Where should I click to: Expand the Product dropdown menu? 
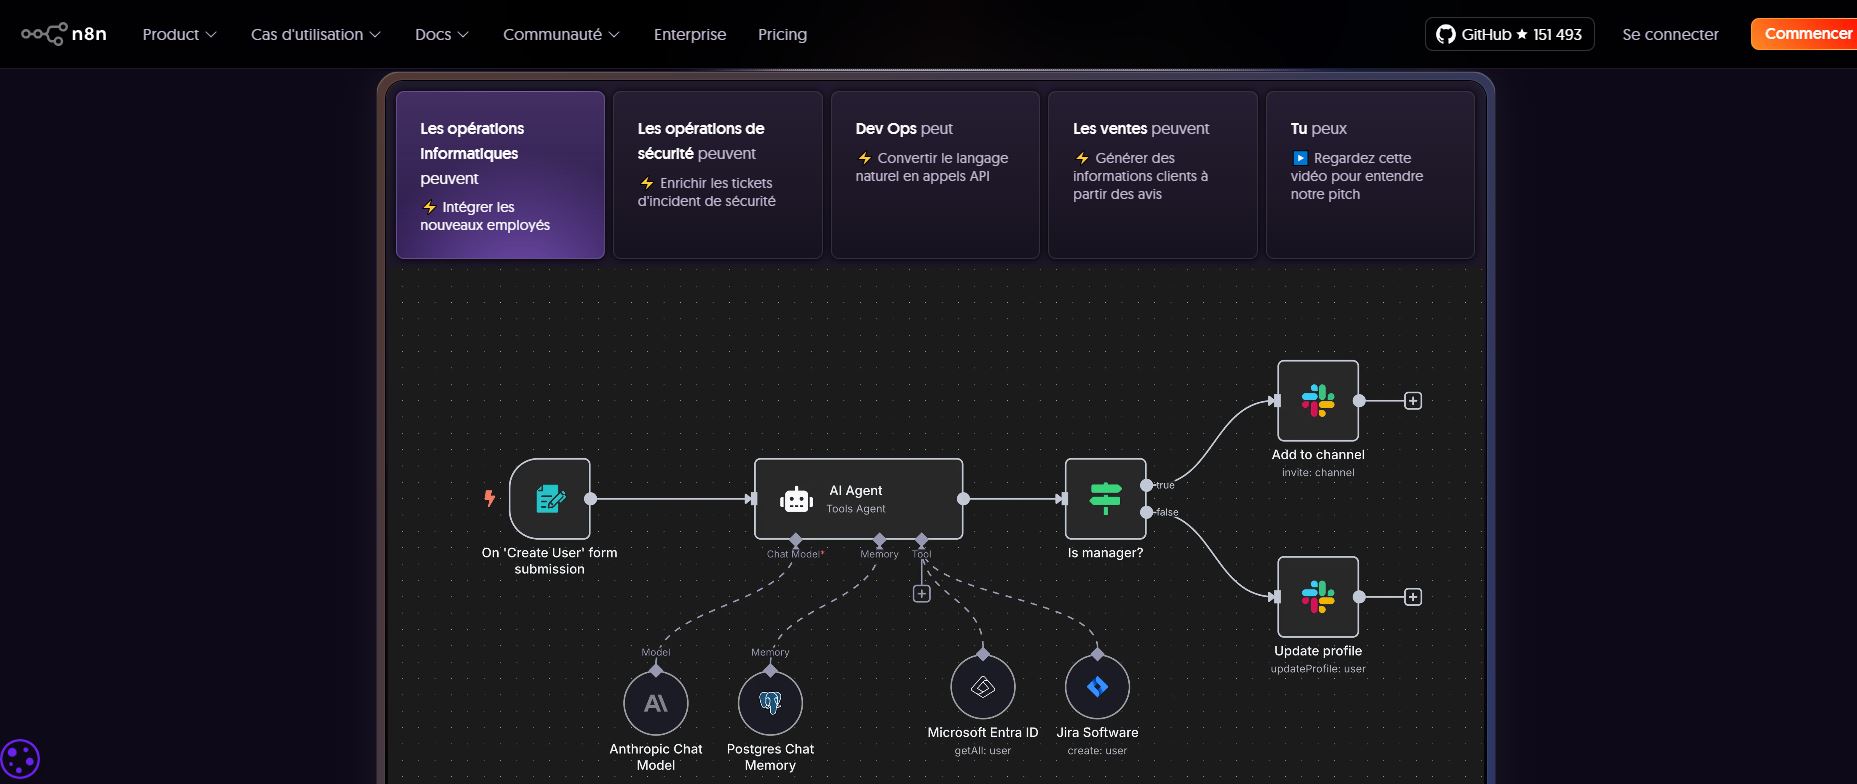pyautogui.click(x=179, y=34)
